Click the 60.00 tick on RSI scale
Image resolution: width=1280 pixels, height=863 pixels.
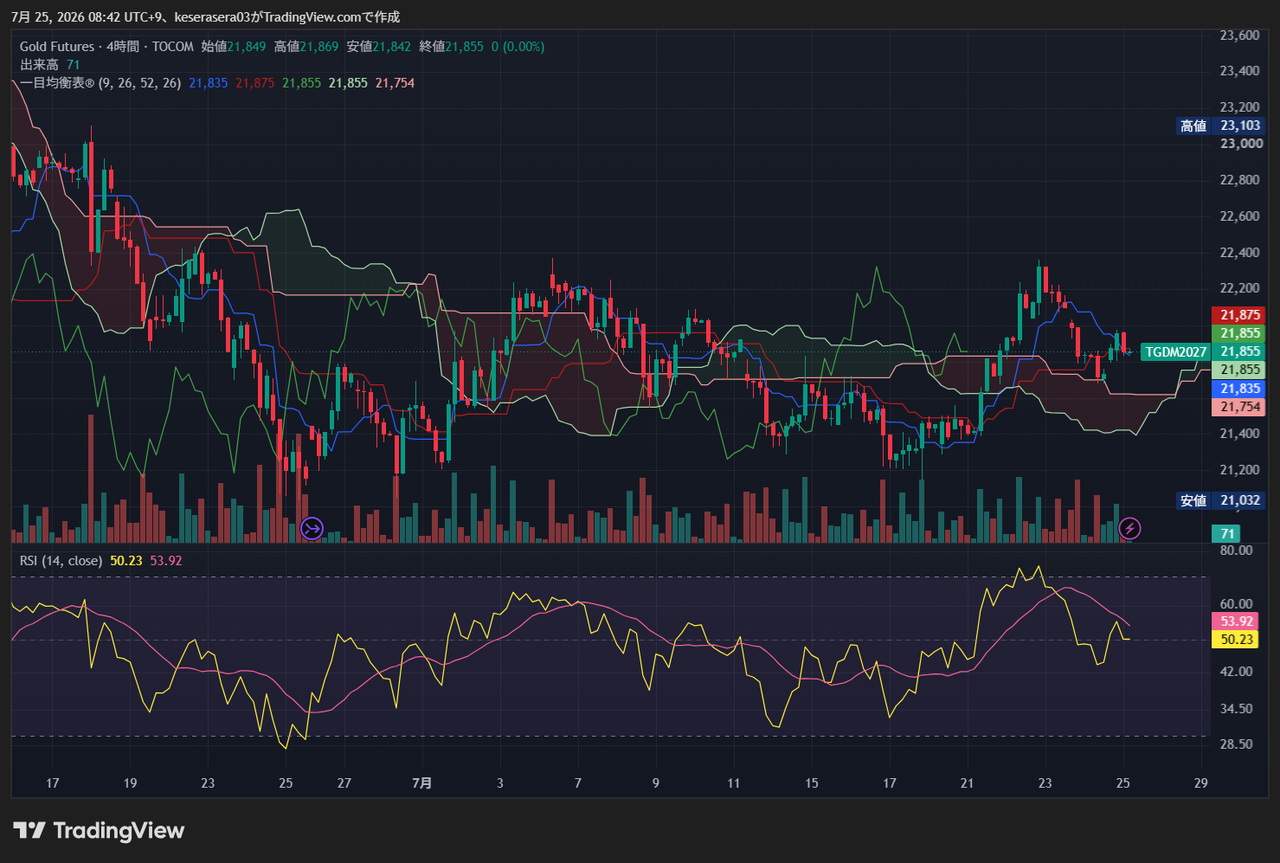(1237, 604)
